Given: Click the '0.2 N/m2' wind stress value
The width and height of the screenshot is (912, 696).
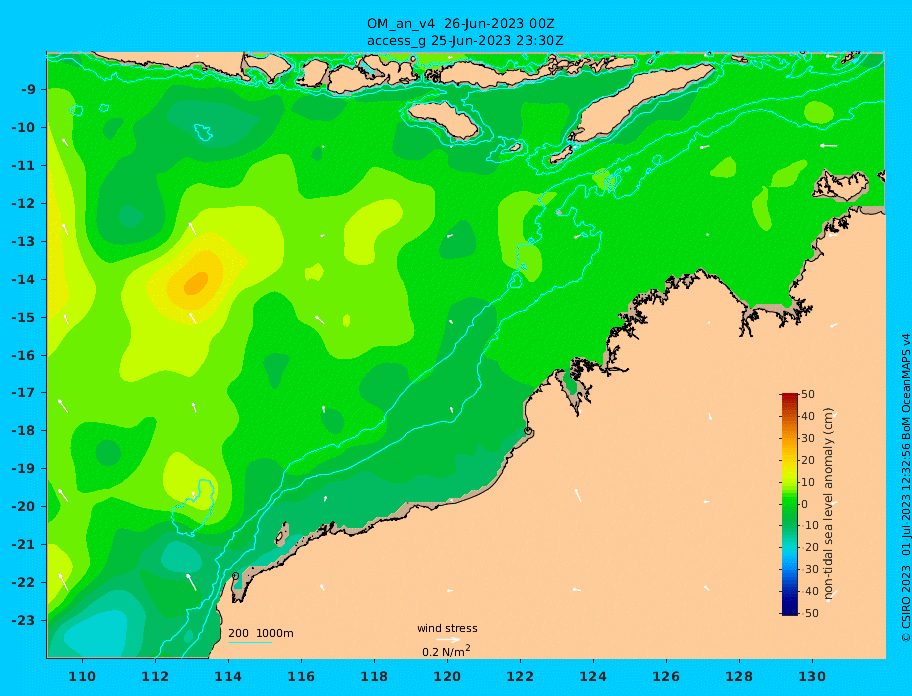Looking at the screenshot, I should pos(446,651).
